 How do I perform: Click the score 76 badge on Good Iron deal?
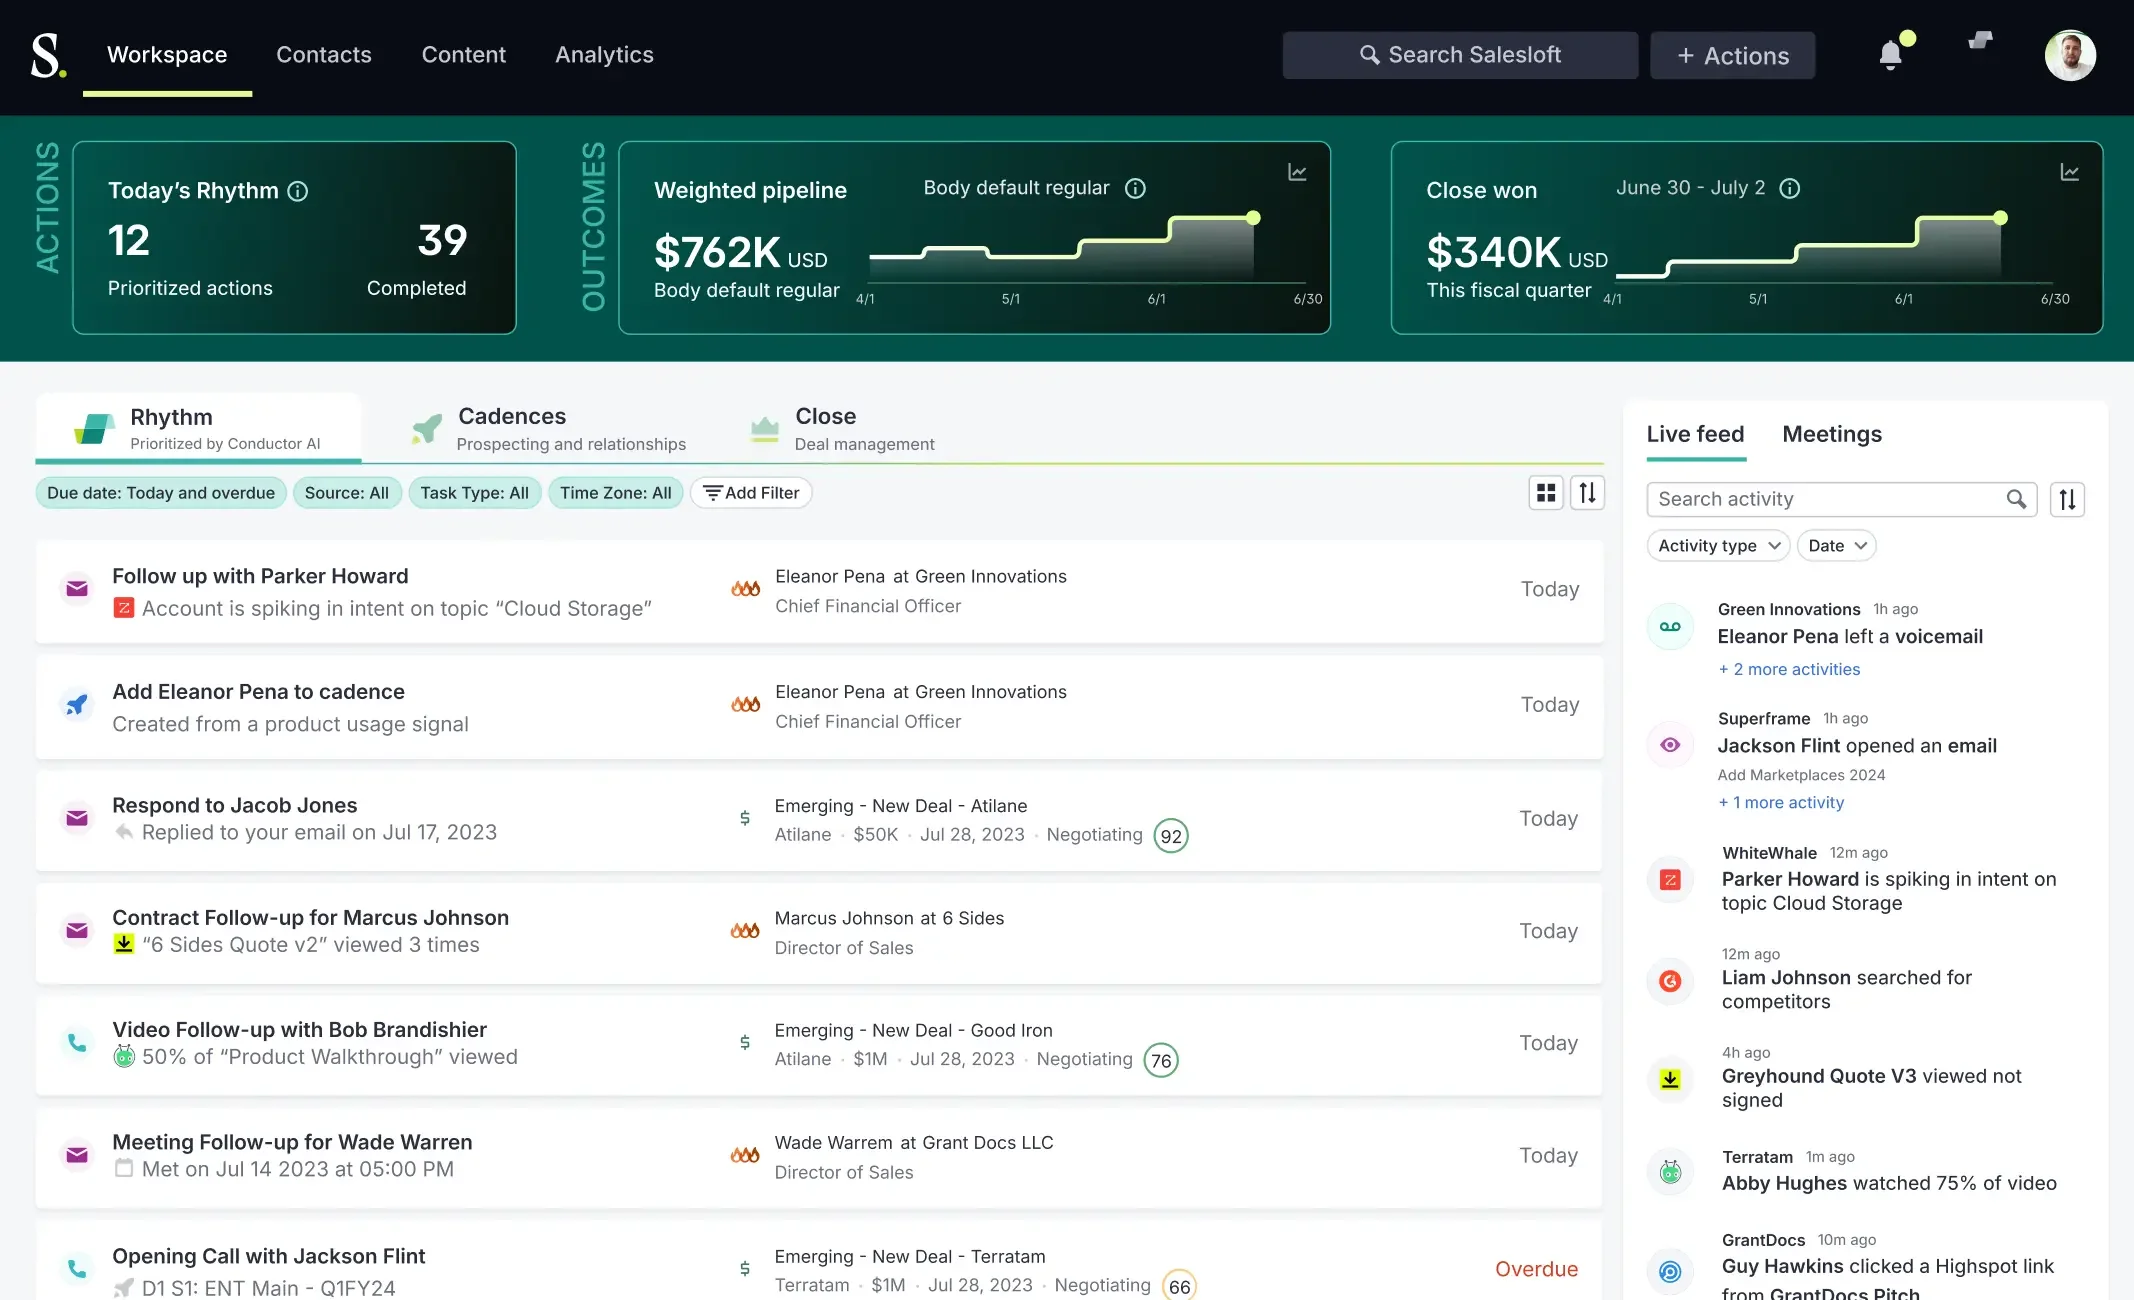tap(1161, 1061)
